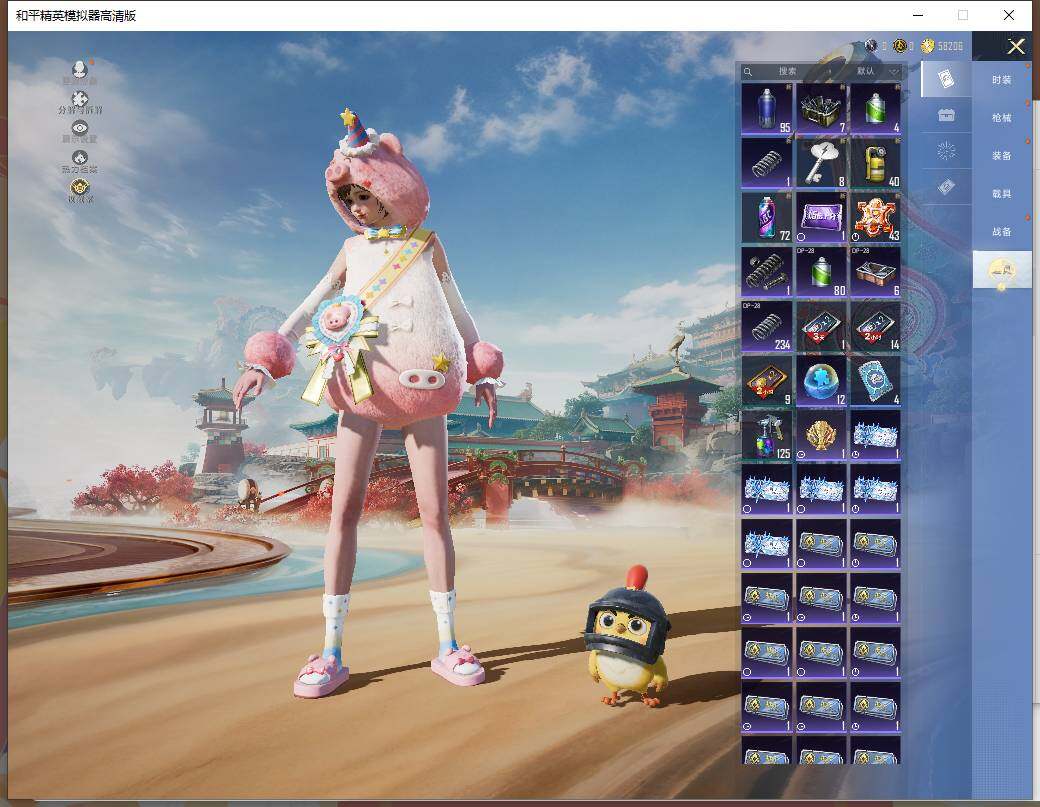The height and width of the screenshot is (807, 1040).
Task: Select the plain spring item next to cloud key
Action: (767, 163)
